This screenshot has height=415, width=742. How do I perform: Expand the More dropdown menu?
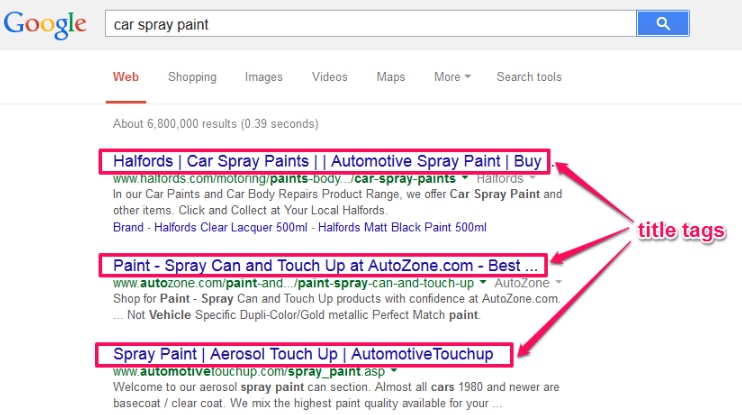[x=452, y=77]
